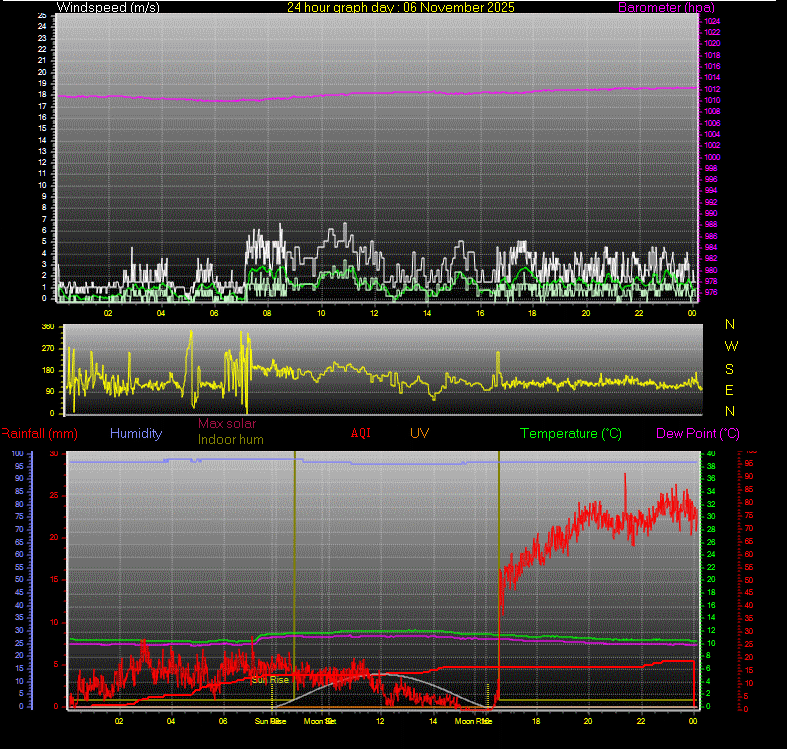Select the S compass direction label

click(x=730, y=368)
